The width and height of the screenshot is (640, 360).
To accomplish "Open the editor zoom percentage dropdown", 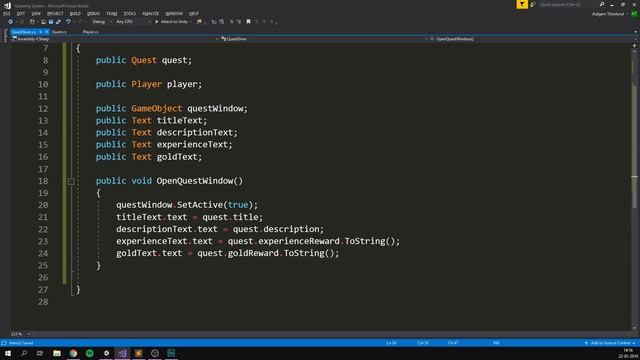I will tap(20, 334).
